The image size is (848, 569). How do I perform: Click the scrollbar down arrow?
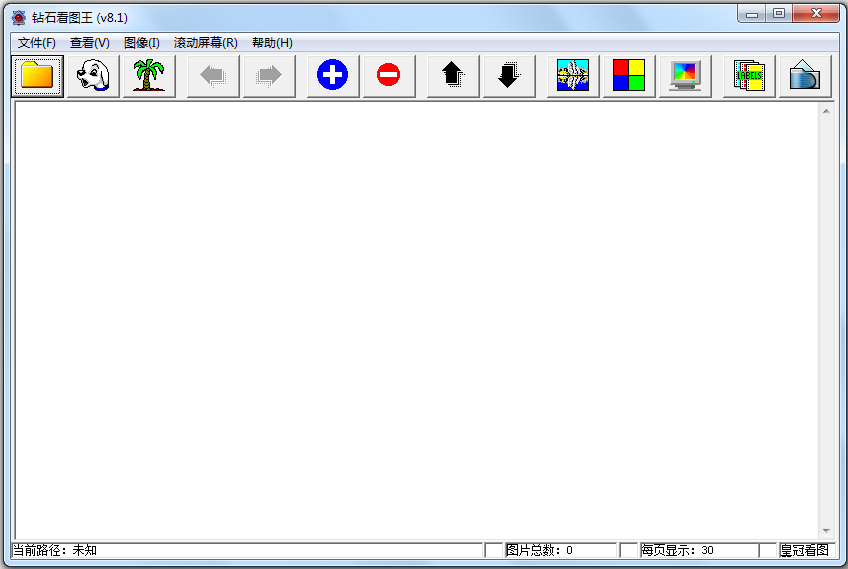(x=826, y=531)
